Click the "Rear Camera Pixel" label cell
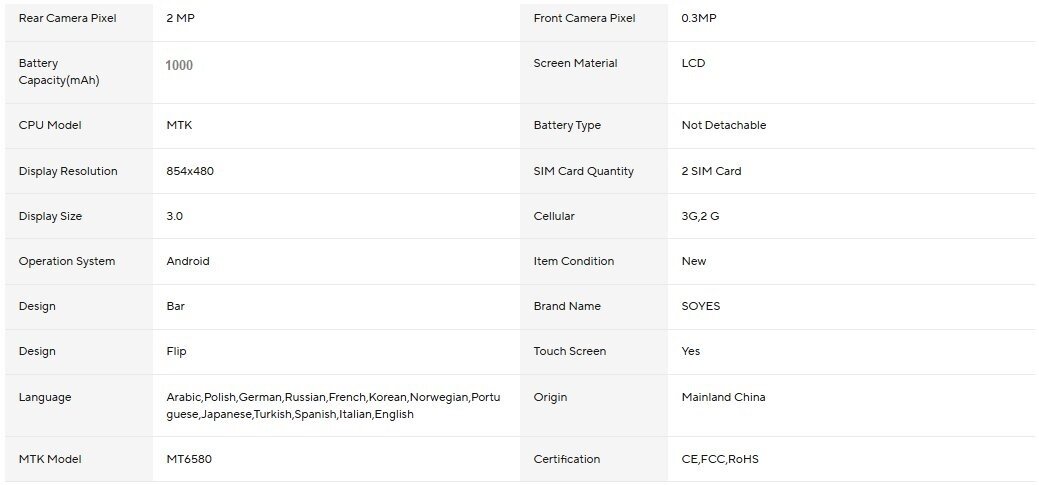1039x485 pixels. (x=68, y=18)
